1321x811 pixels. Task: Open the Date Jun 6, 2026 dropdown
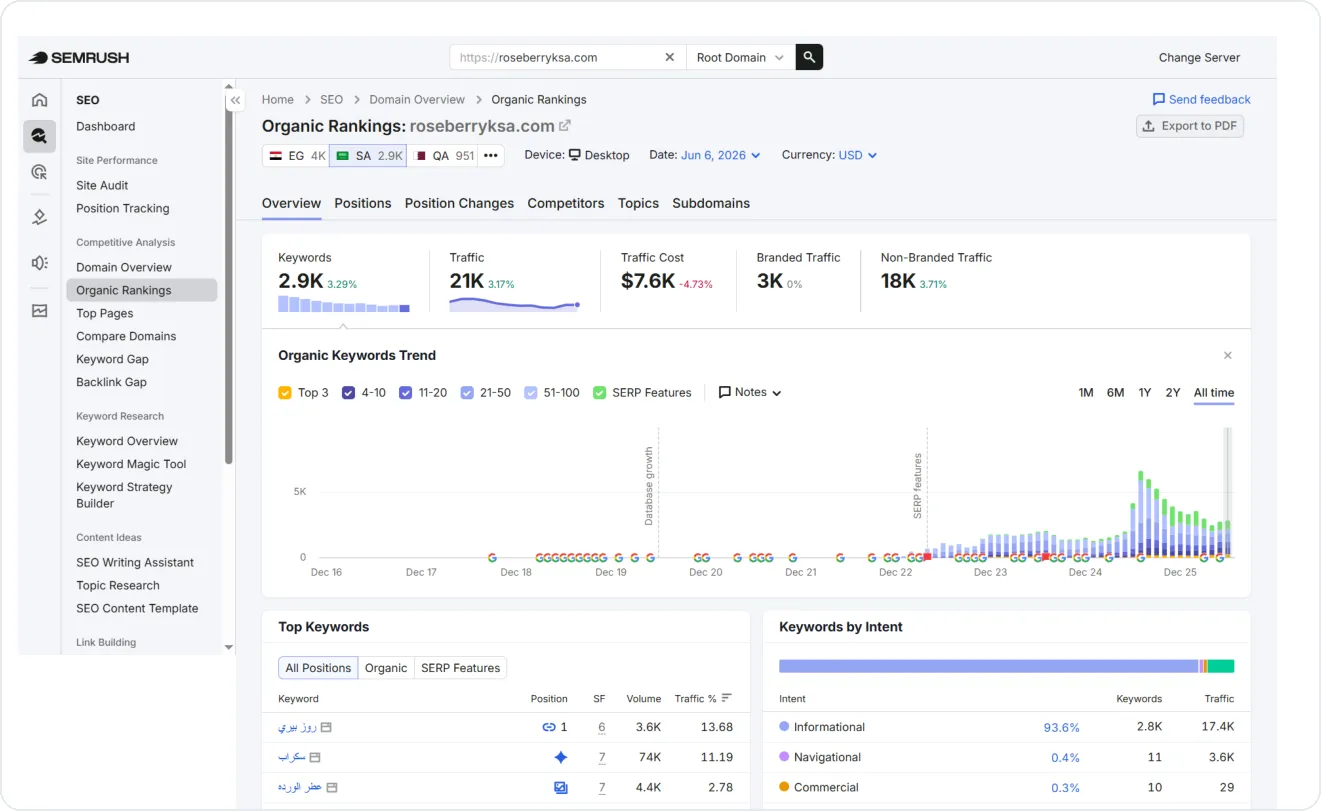(720, 155)
